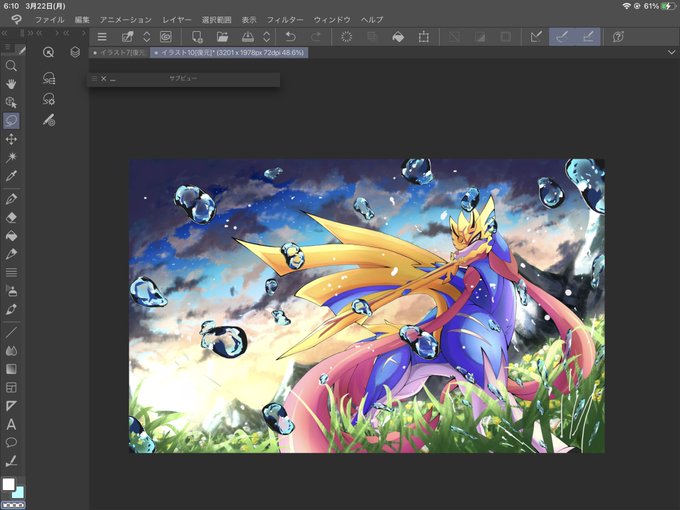Open the フィルター menu
The height and width of the screenshot is (510, 680).
point(284,20)
